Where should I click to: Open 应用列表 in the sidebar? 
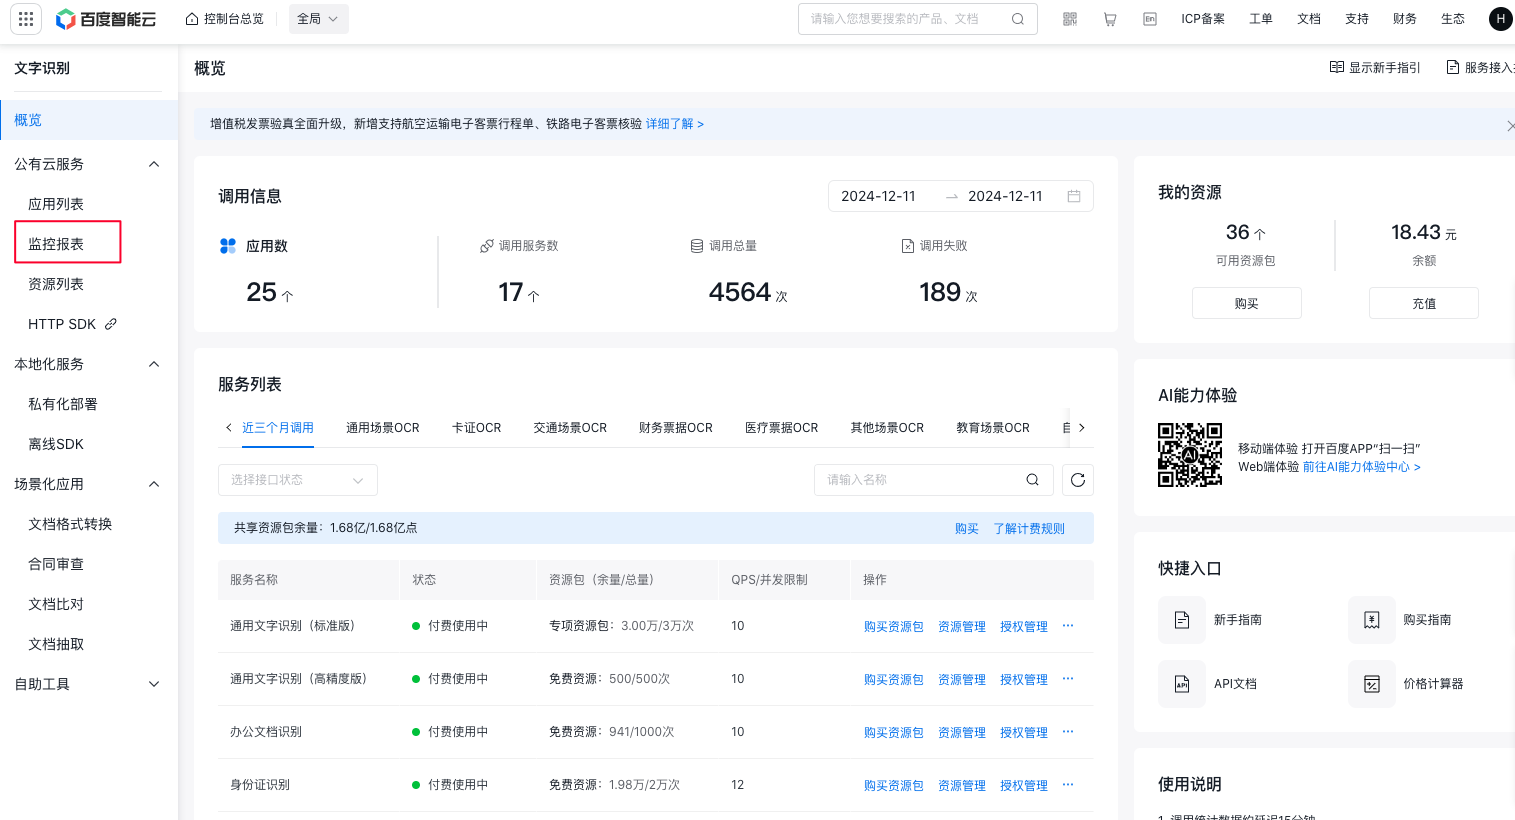(56, 204)
